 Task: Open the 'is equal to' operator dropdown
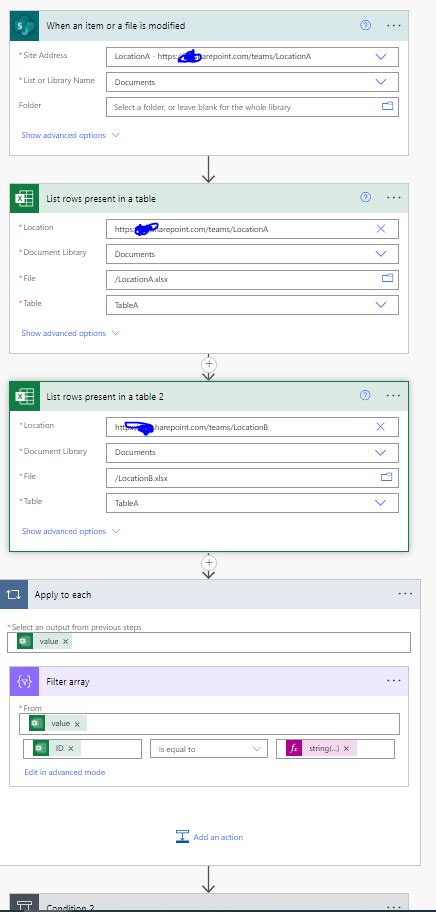point(209,749)
